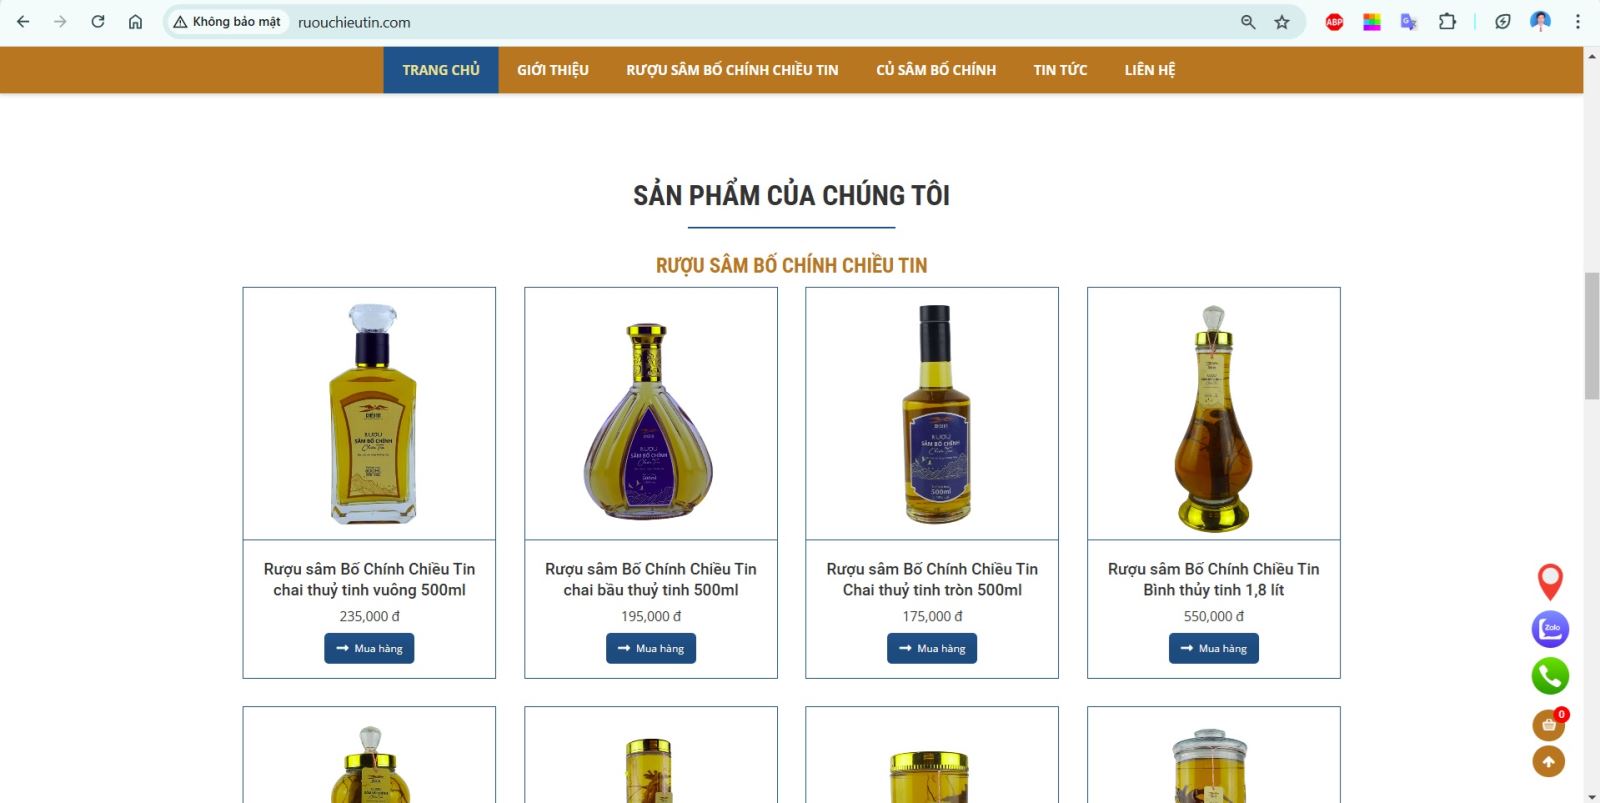Open the shopping cart icon

point(1549,725)
